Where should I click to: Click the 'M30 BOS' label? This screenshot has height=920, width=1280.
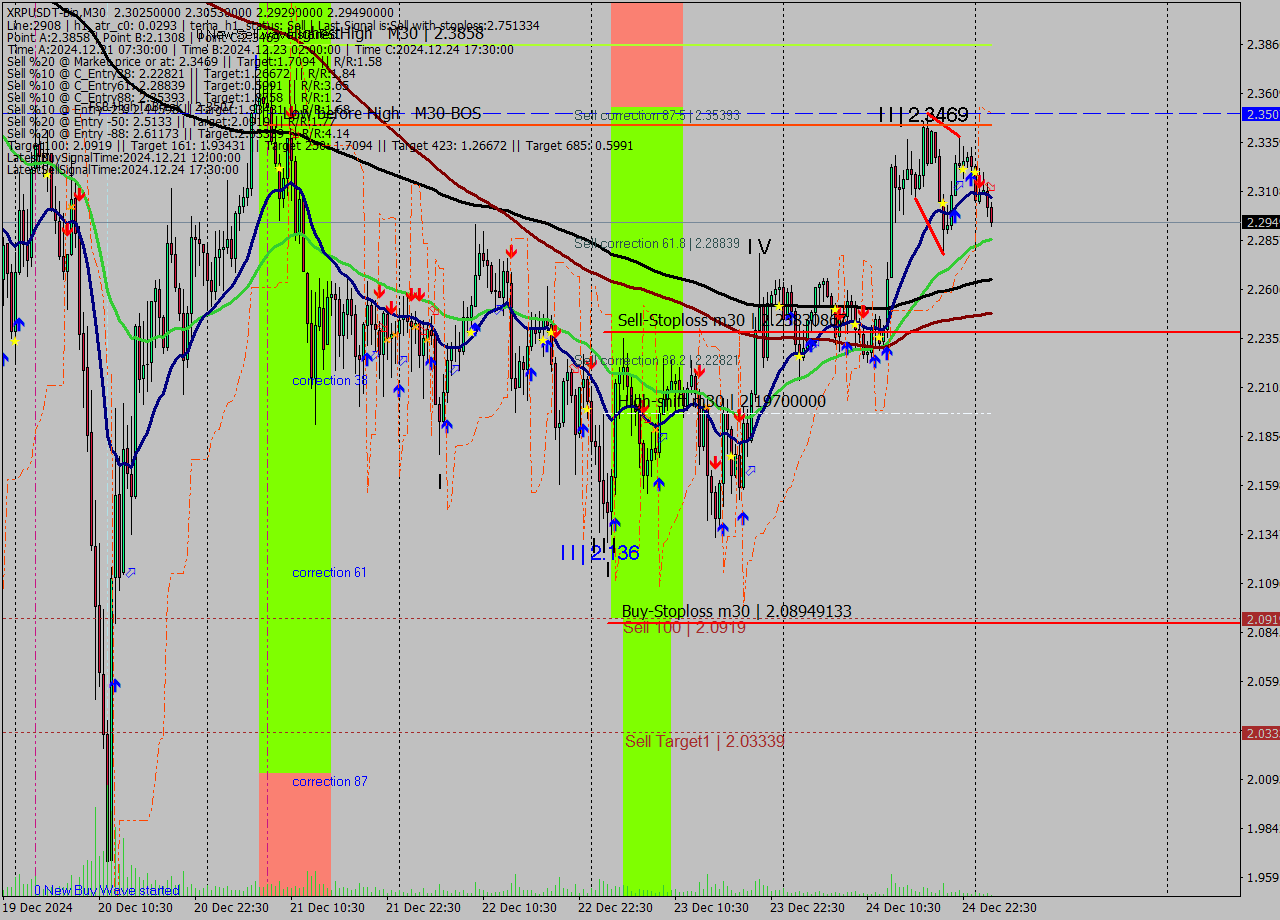[447, 114]
